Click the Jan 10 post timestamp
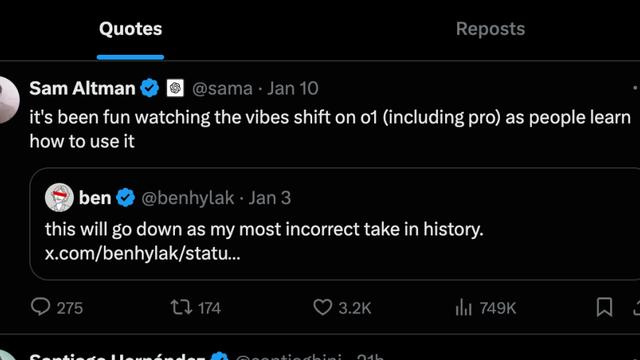Viewport: 640px width, 360px height. click(x=293, y=89)
